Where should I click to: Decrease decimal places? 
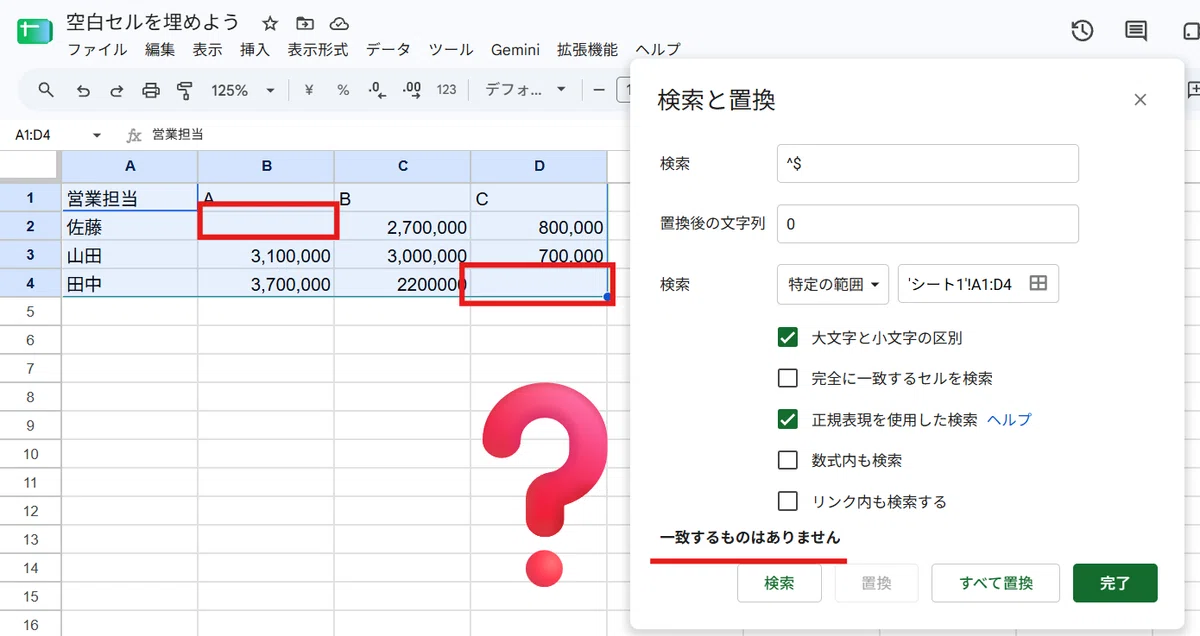pos(377,90)
